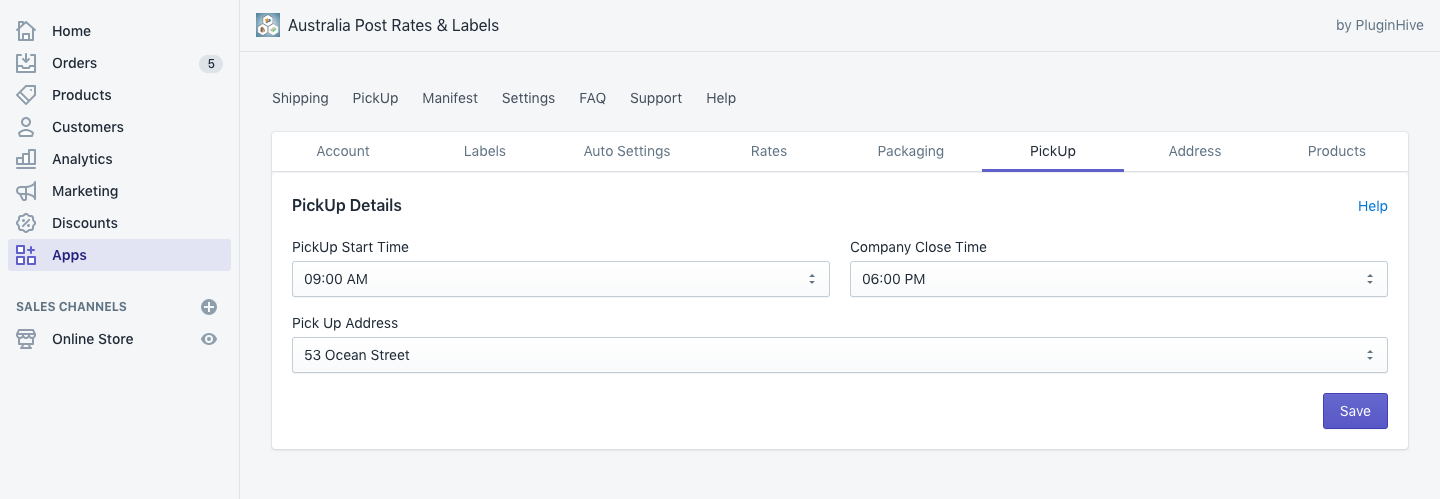1440x499 pixels.
Task: Click the Orders count badge 5
Action: 210,64
